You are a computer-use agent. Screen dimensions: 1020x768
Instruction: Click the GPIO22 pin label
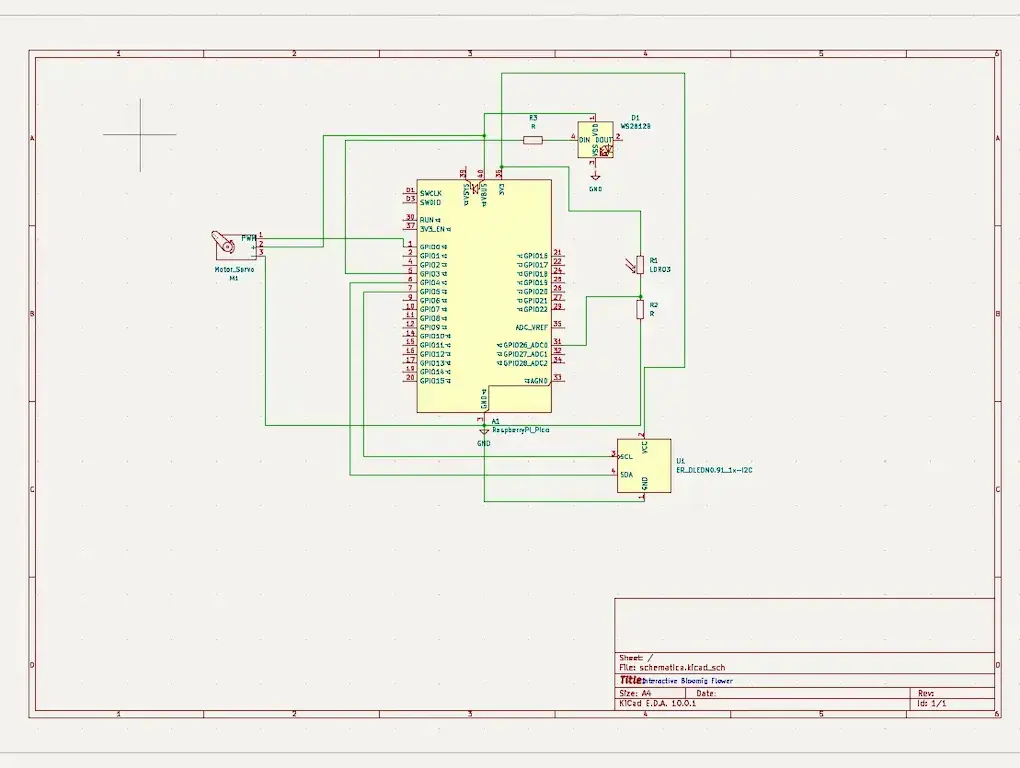point(535,310)
